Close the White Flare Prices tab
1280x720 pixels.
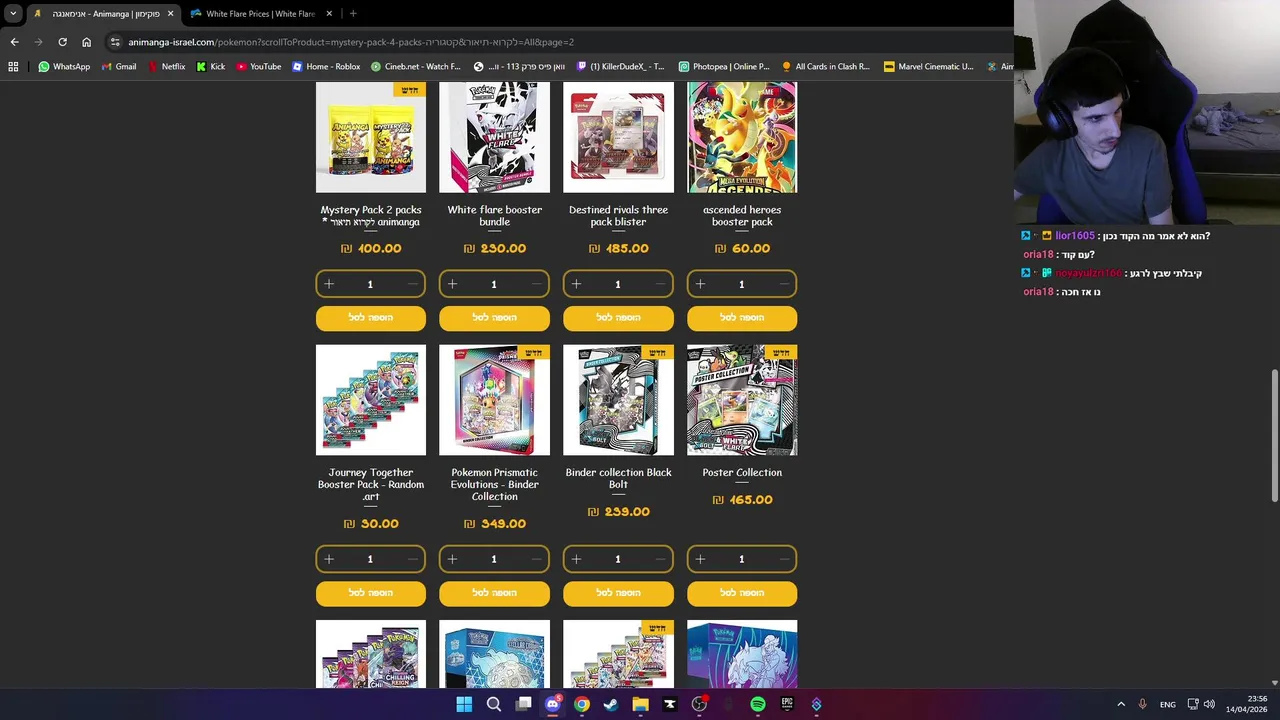click(x=327, y=14)
